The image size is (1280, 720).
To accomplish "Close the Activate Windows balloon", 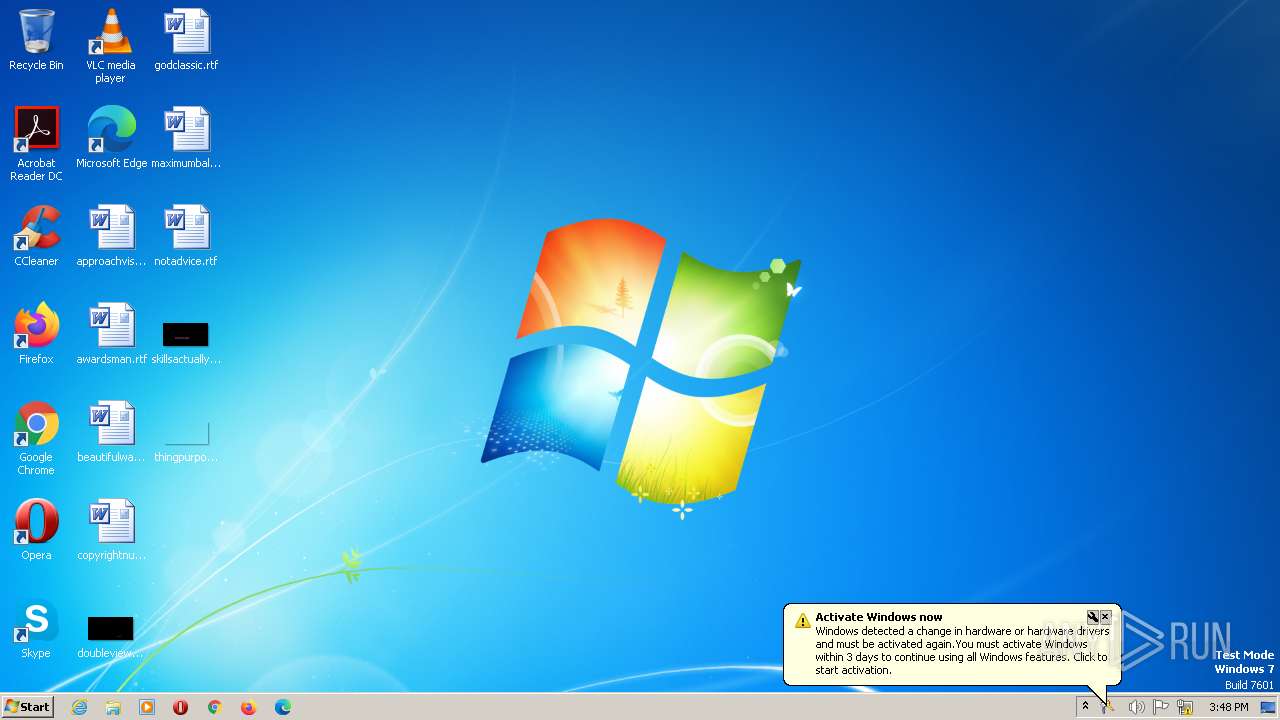I will click(1105, 617).
